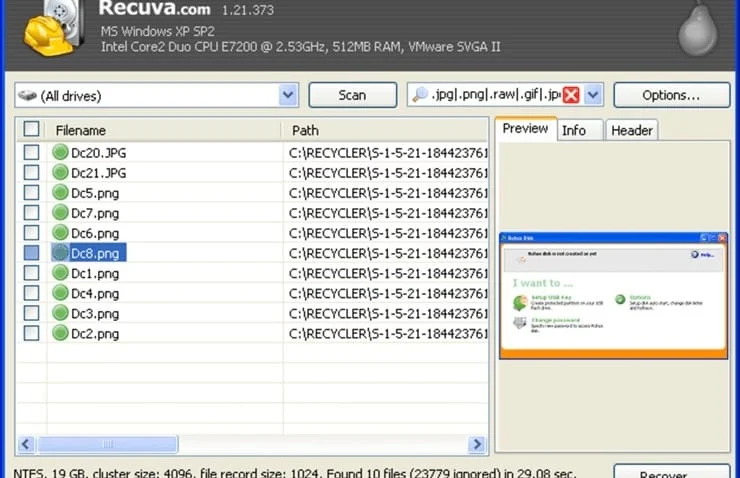This screenshot has height=478, width=740.
Task: Sort by the Path column header
Action: click(x=385, y=130)
